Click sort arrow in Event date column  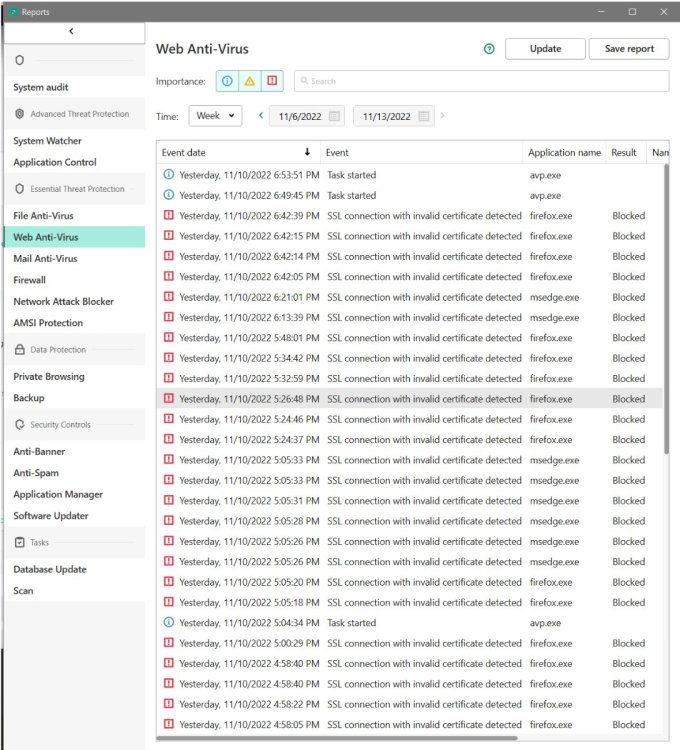pos(307,152)
